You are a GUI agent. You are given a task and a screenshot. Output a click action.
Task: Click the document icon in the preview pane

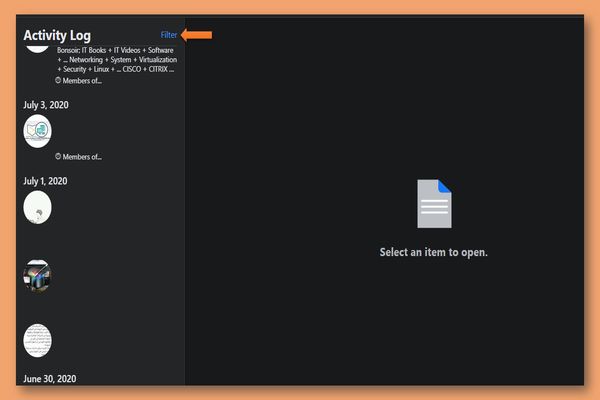tap(434, 206)
